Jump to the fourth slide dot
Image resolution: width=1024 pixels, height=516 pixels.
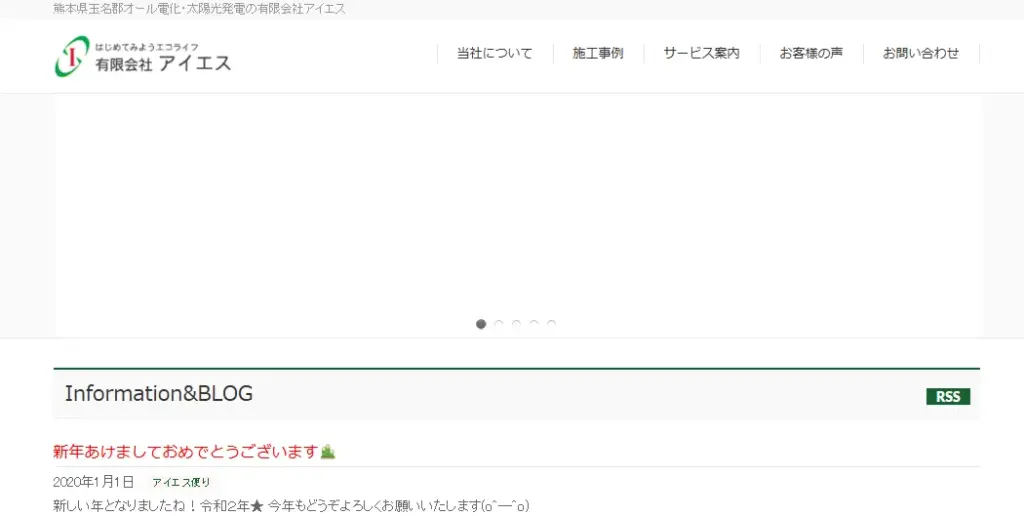[534, 324]
